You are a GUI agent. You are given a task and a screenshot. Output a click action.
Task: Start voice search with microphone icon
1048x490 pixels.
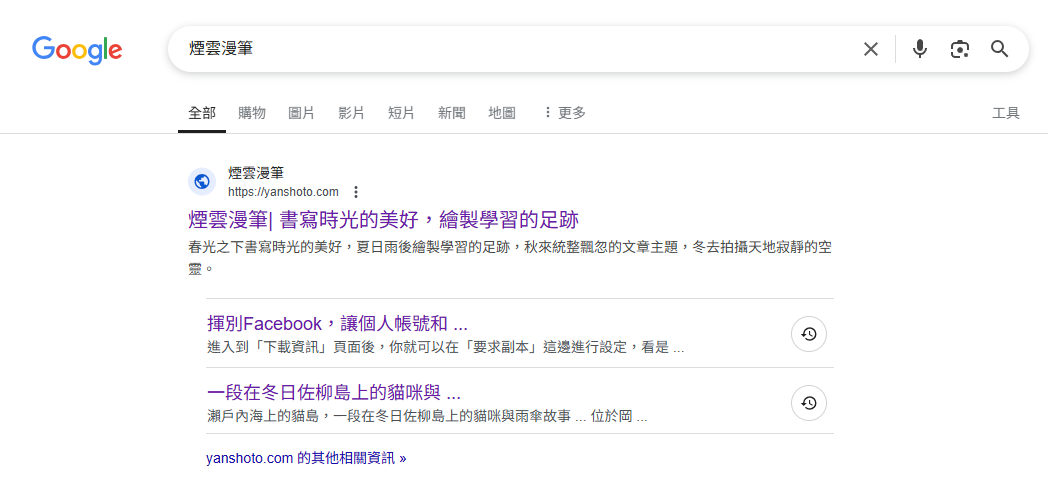pyautogui.click(x=920, y=49)
